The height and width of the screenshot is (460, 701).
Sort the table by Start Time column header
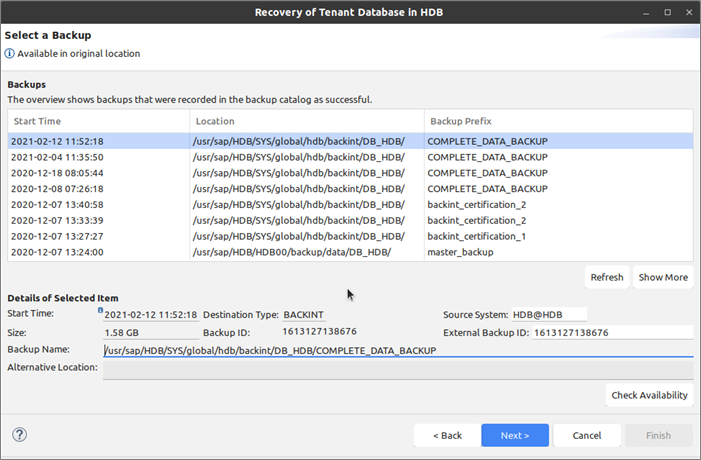click(x=98, y=121)
